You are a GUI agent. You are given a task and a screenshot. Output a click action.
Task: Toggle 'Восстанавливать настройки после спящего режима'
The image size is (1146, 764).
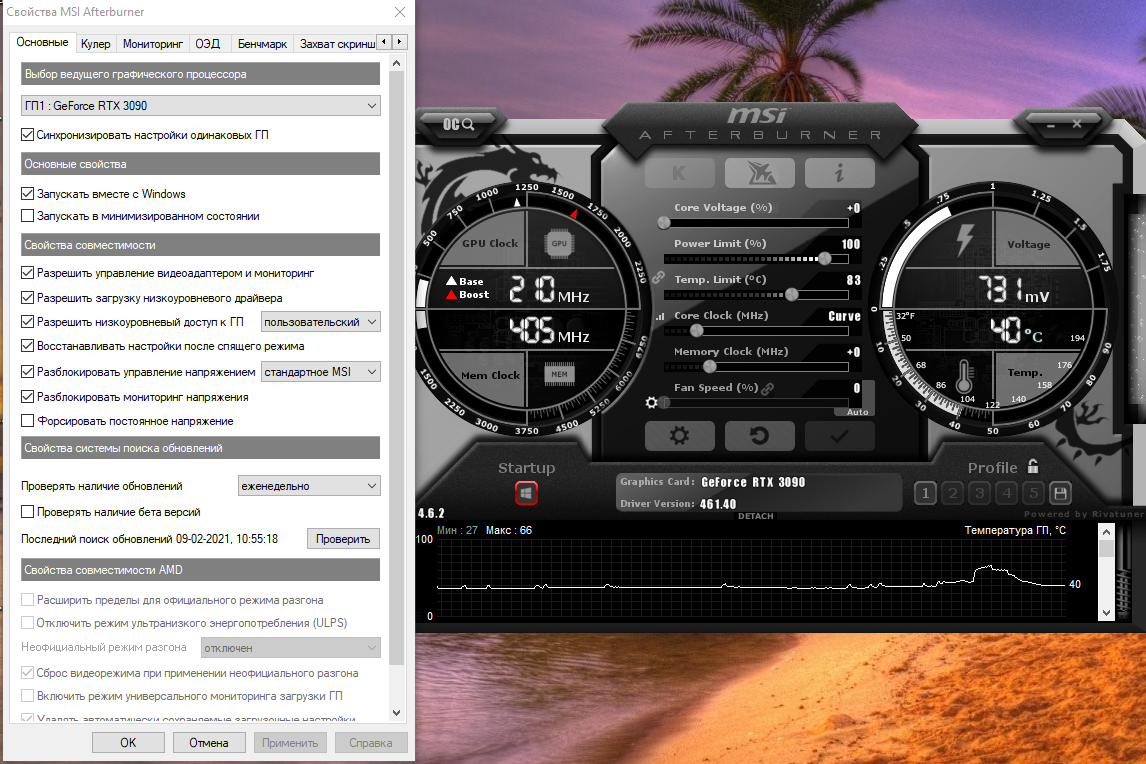pos(28,346)
